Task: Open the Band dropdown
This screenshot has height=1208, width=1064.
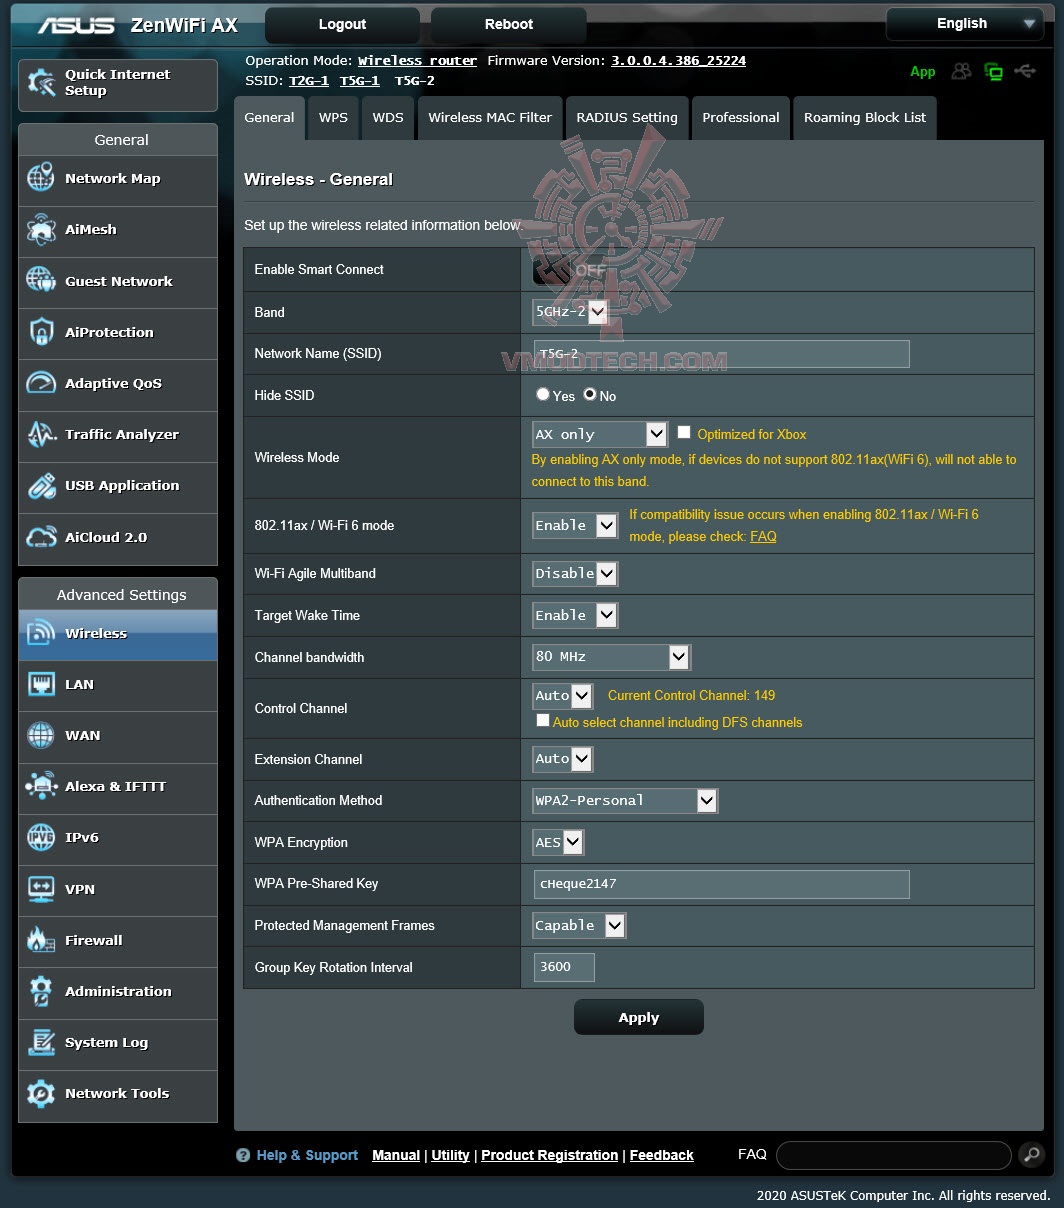Action: pos(570,312)
